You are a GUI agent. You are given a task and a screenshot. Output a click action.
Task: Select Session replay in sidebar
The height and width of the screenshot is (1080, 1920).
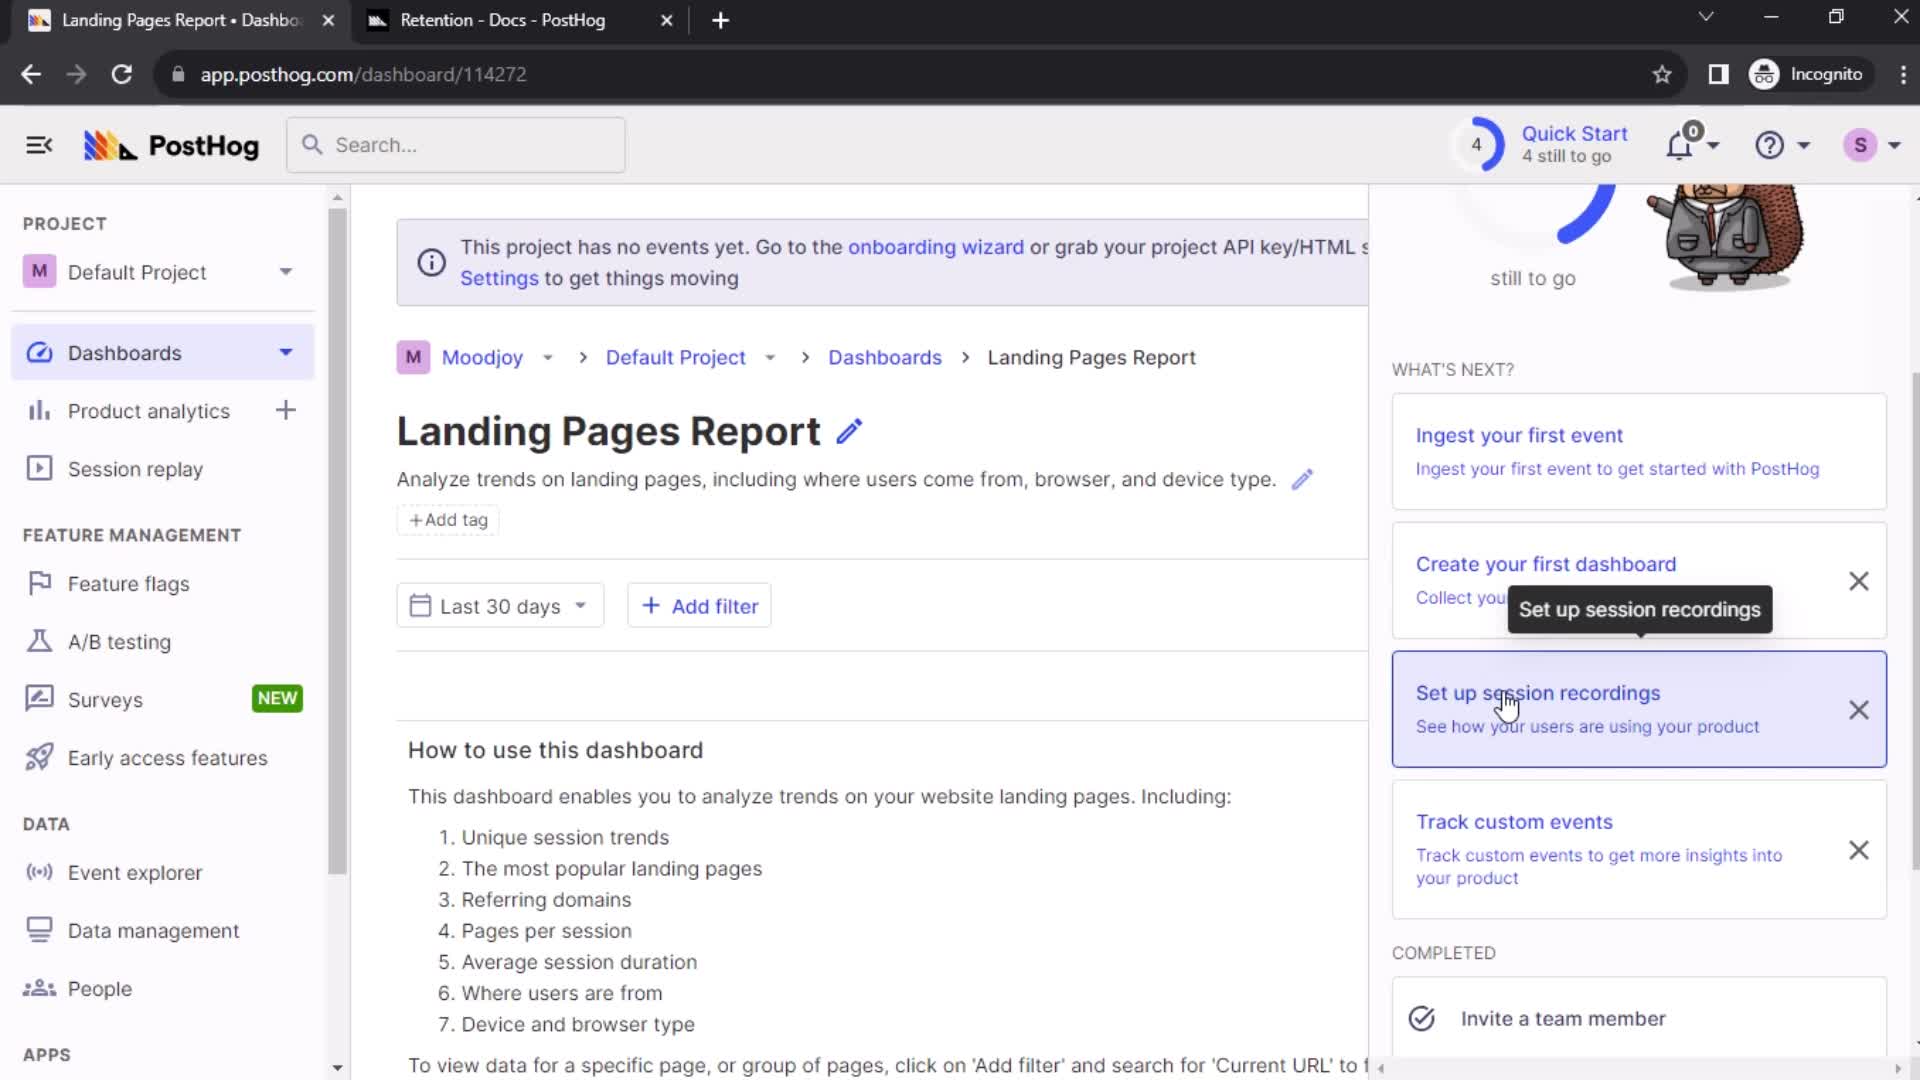(135, 468)
